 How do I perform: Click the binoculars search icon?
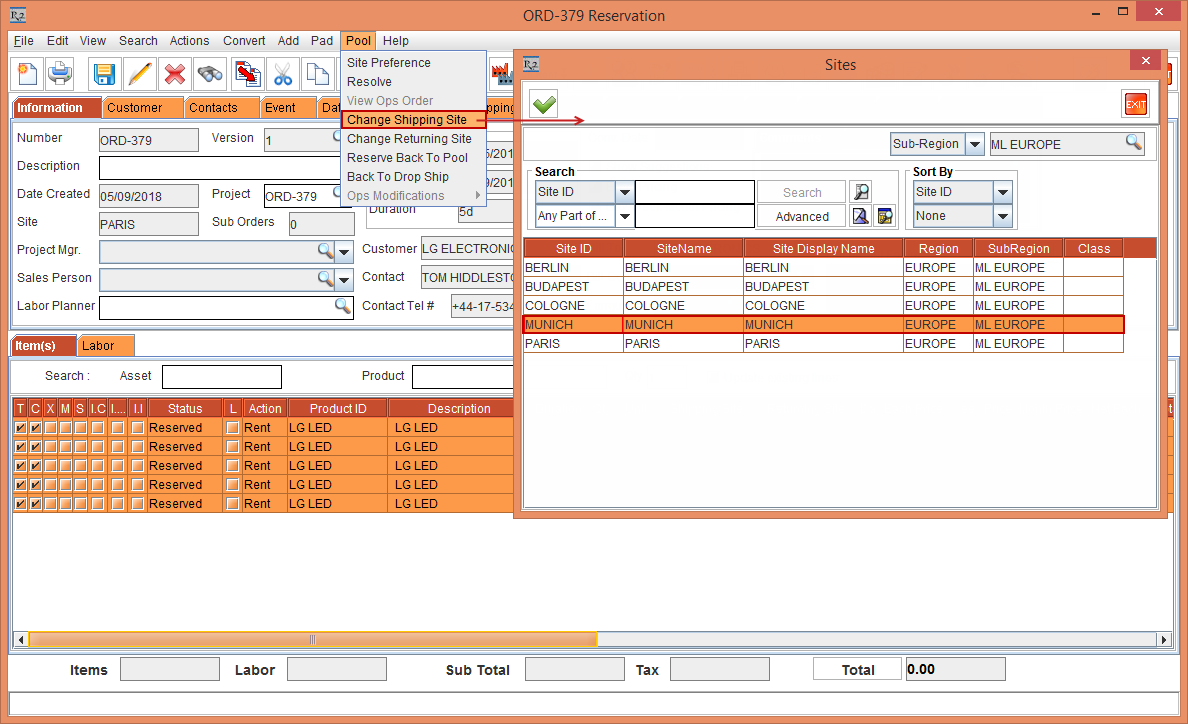(210, 74)
